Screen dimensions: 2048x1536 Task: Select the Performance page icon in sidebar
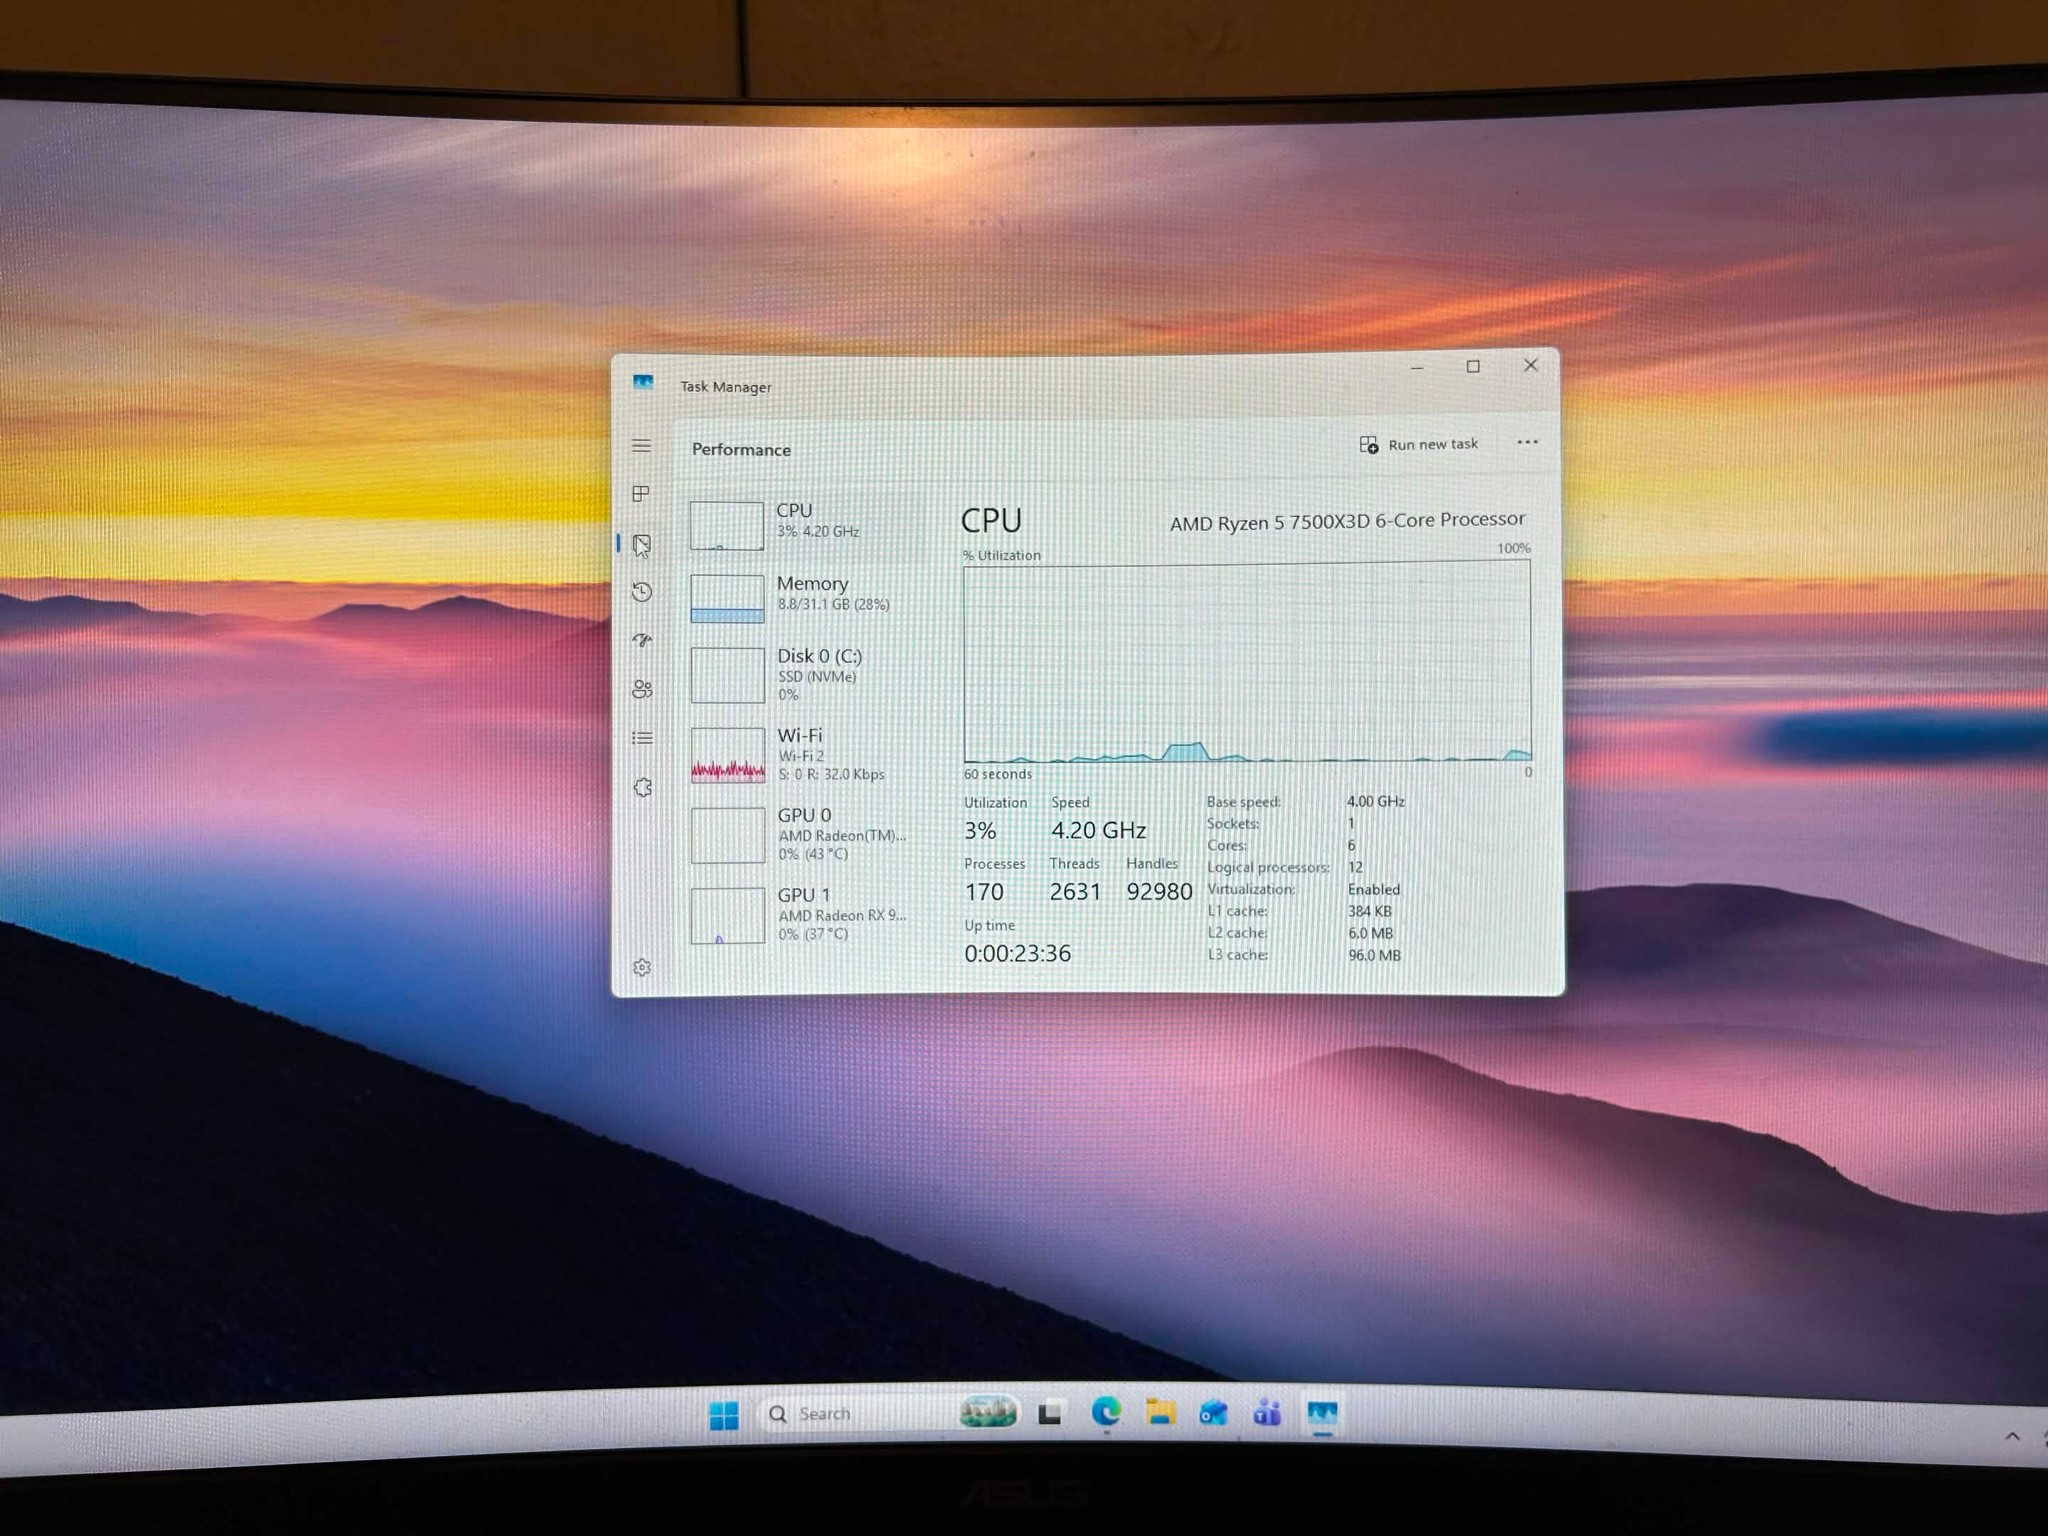(642, 545)
